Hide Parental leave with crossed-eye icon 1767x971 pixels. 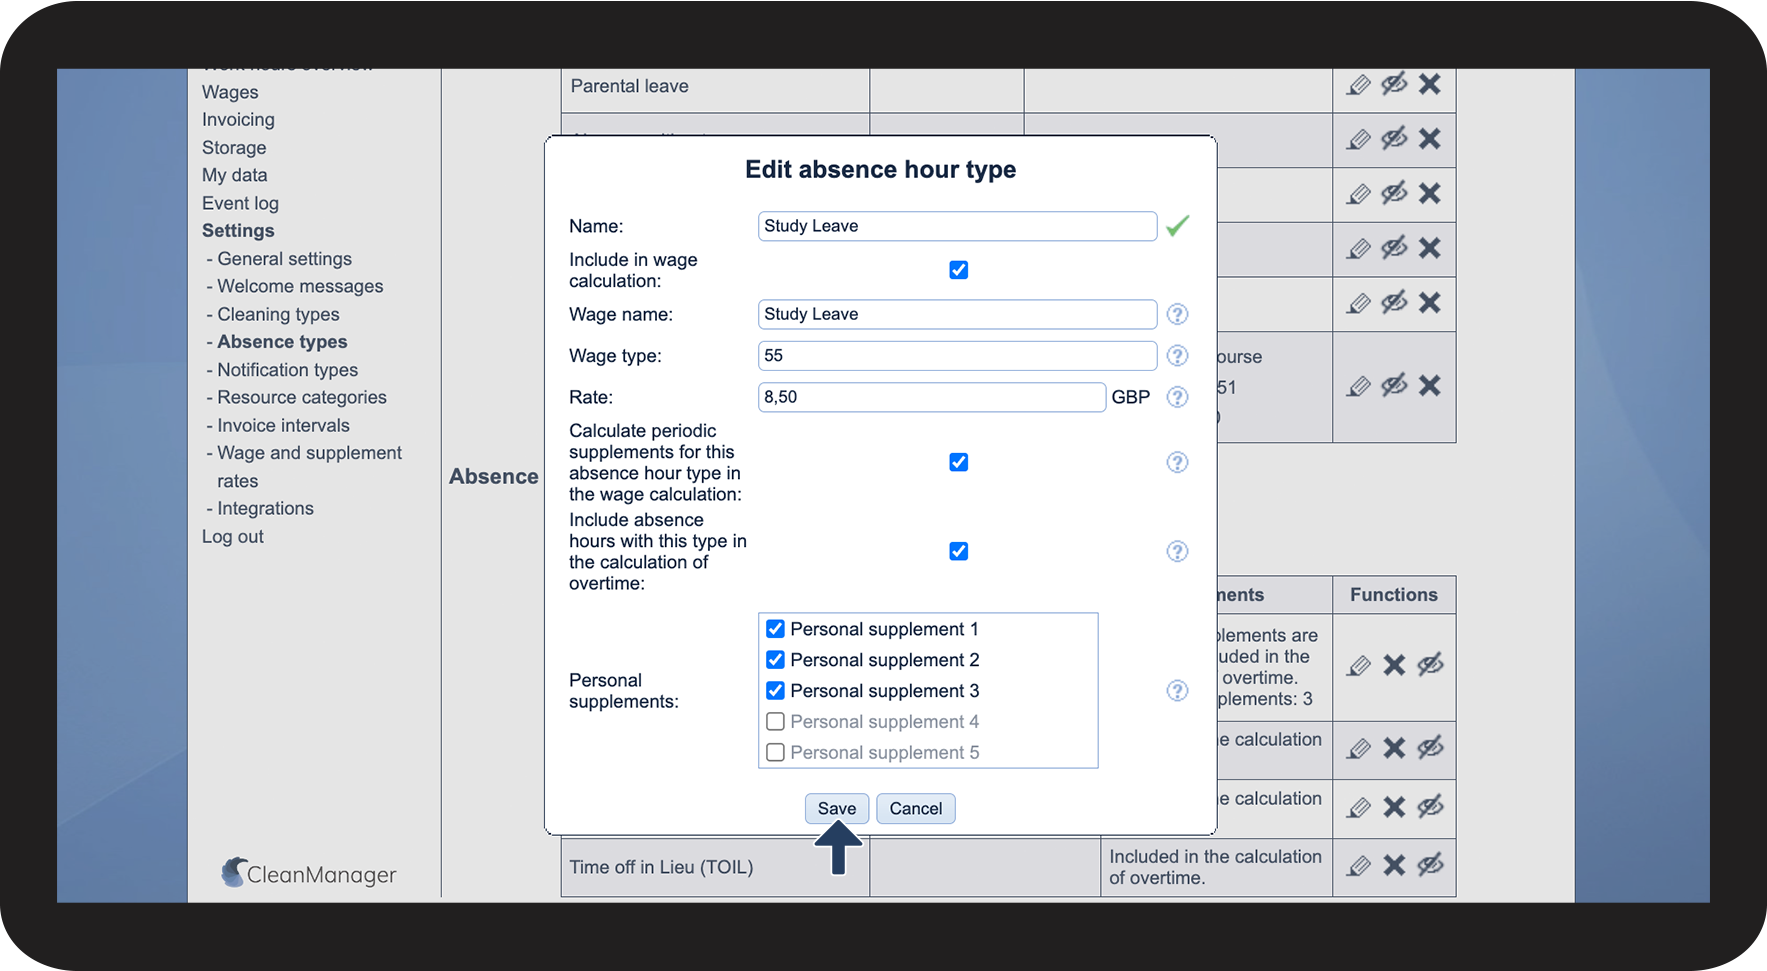(1394, 84)
